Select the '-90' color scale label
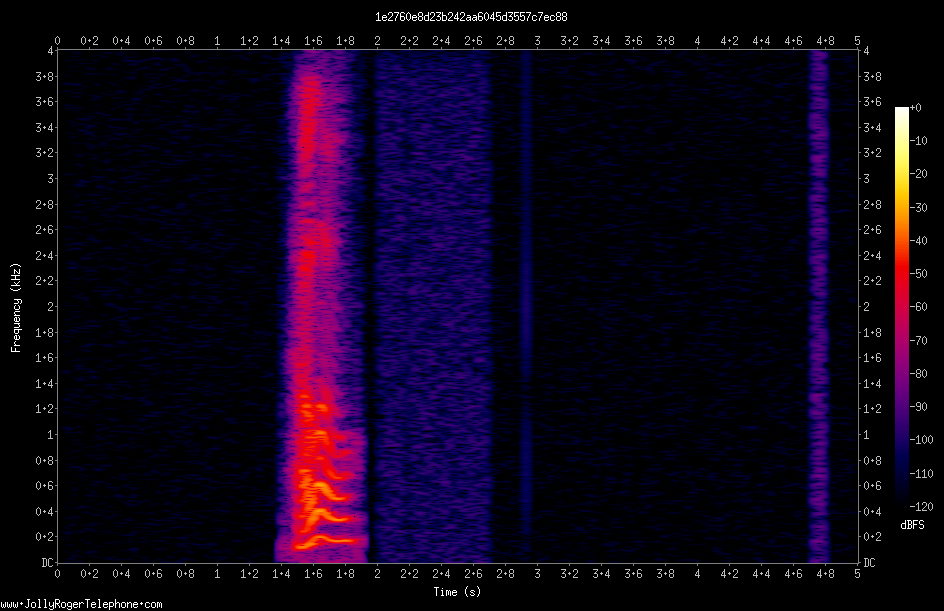Image resolution: width=944 pixels, height=611 pixels. coord(918,407)
